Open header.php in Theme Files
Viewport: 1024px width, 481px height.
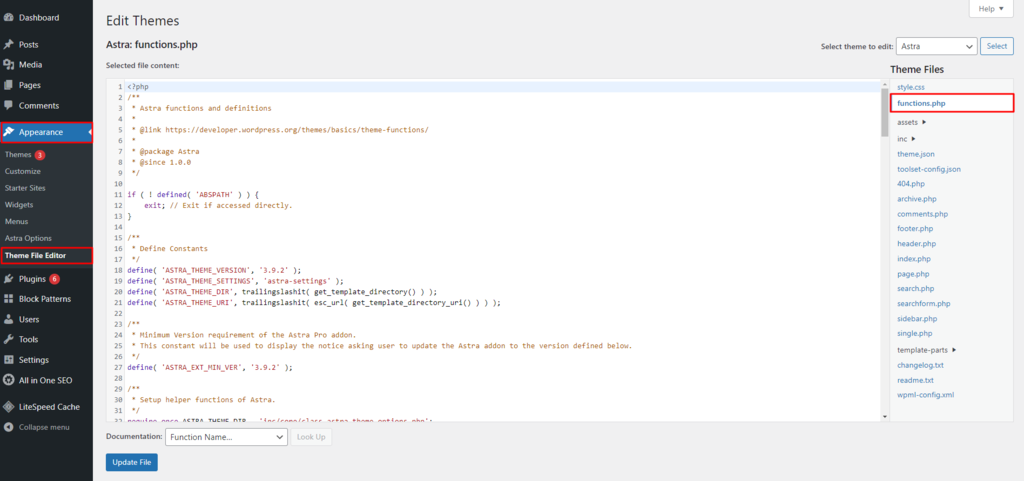pyautogui.click(x=916, y=243)
